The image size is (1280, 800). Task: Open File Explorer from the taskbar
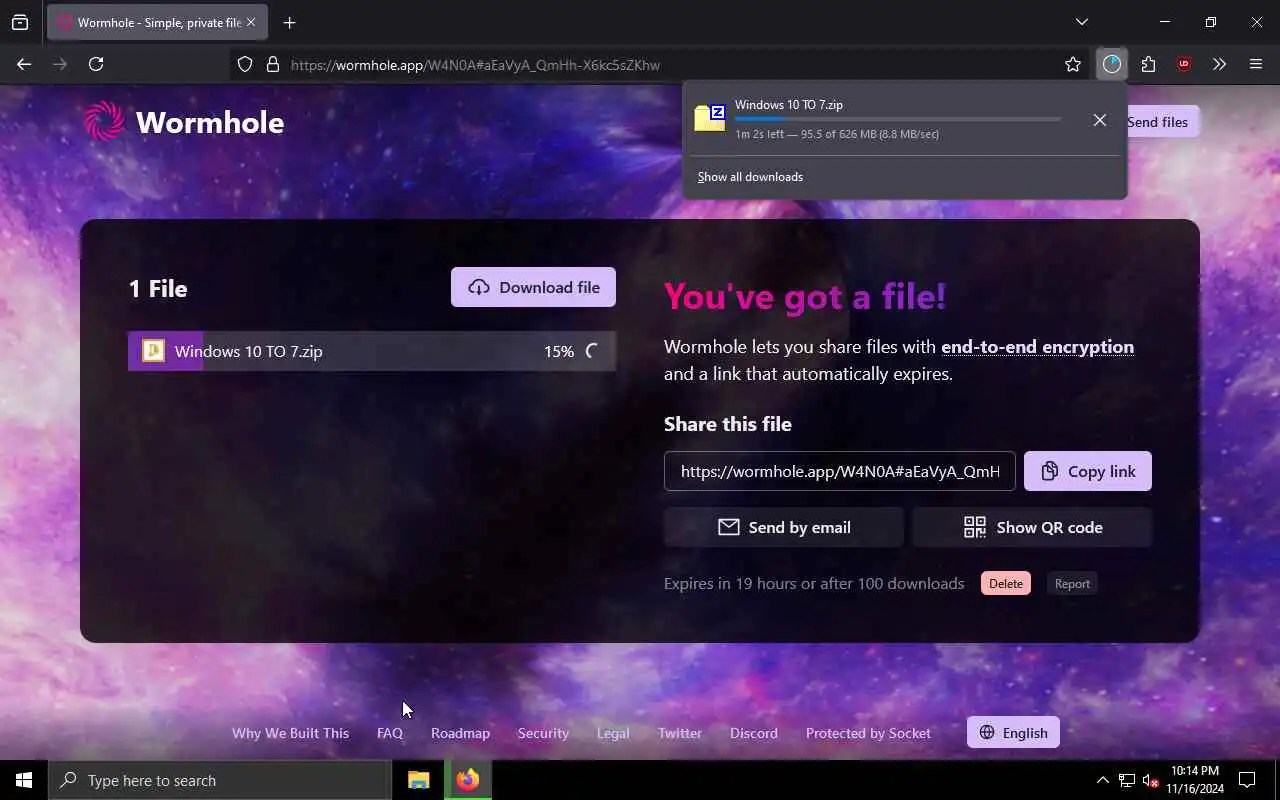[419, 780]
